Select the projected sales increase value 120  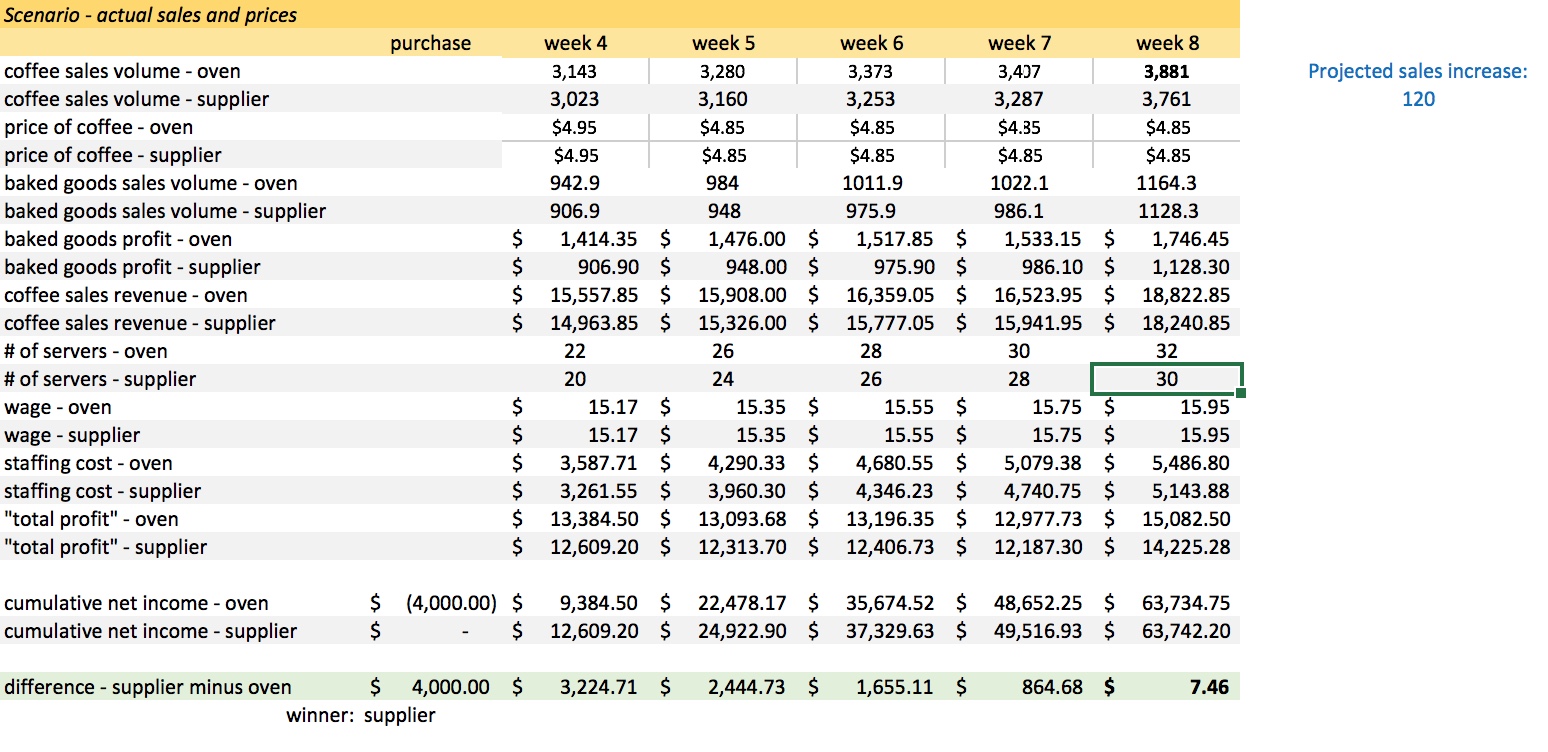(x=1418, y=99)
